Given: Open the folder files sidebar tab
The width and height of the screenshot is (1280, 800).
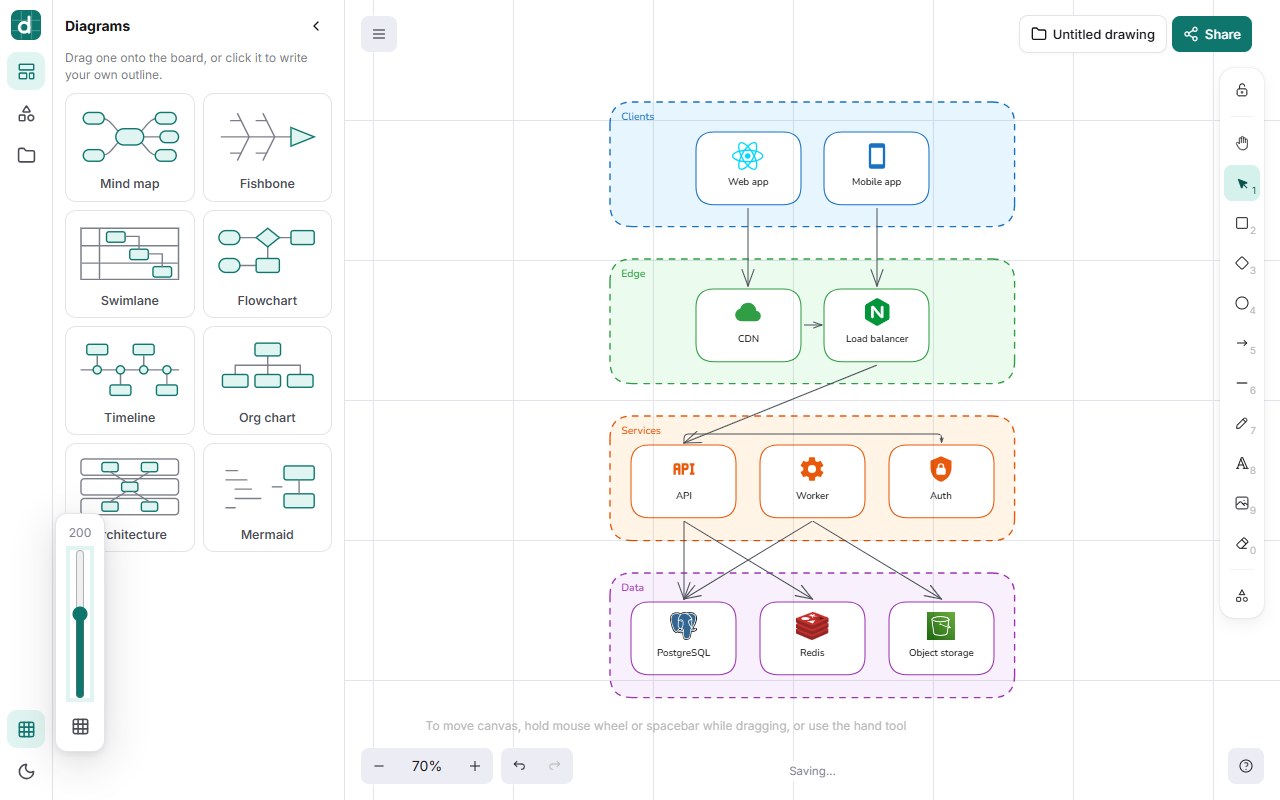Looking at the screenshot, I should pyautogui.click(x=26, y=155).
